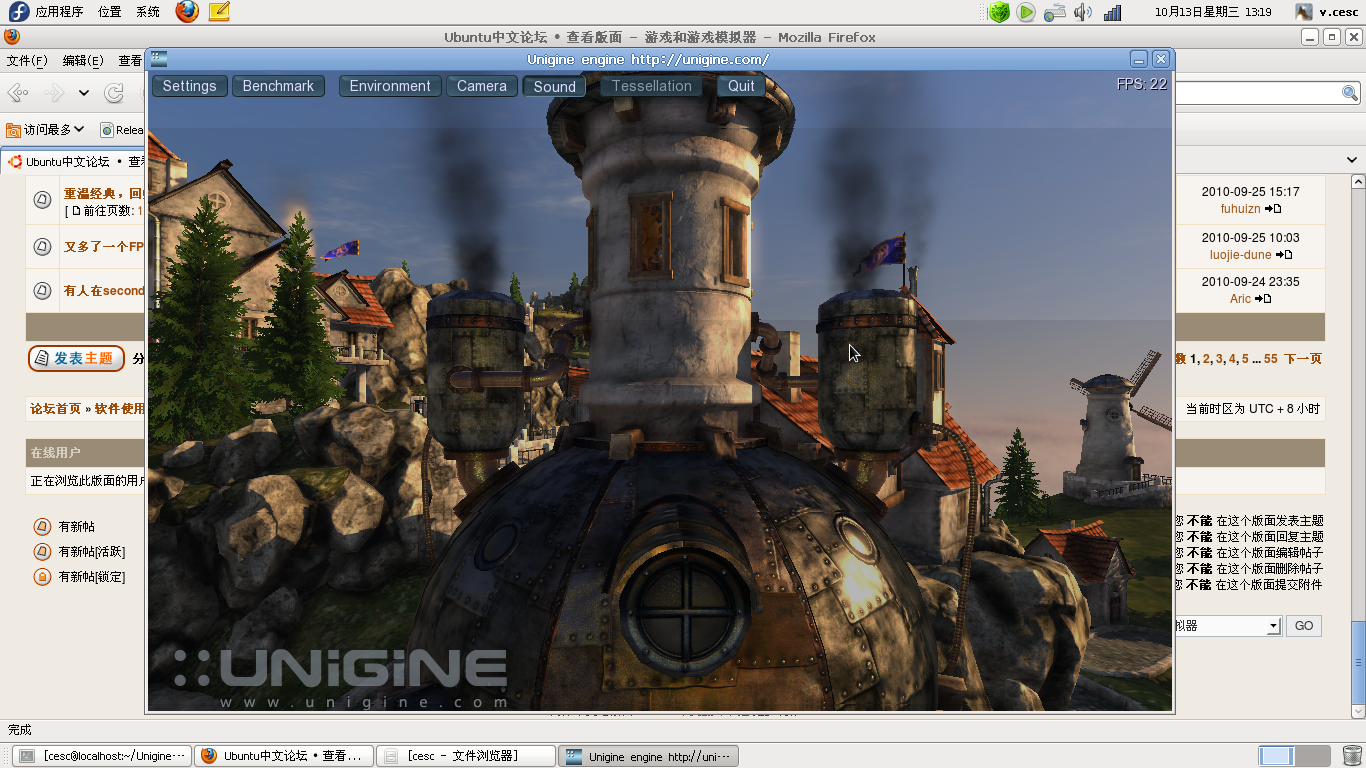The height and width of the screenshot is (768, 1366).
Task: Open the volume speaker tray icon
Action: 1083,12
